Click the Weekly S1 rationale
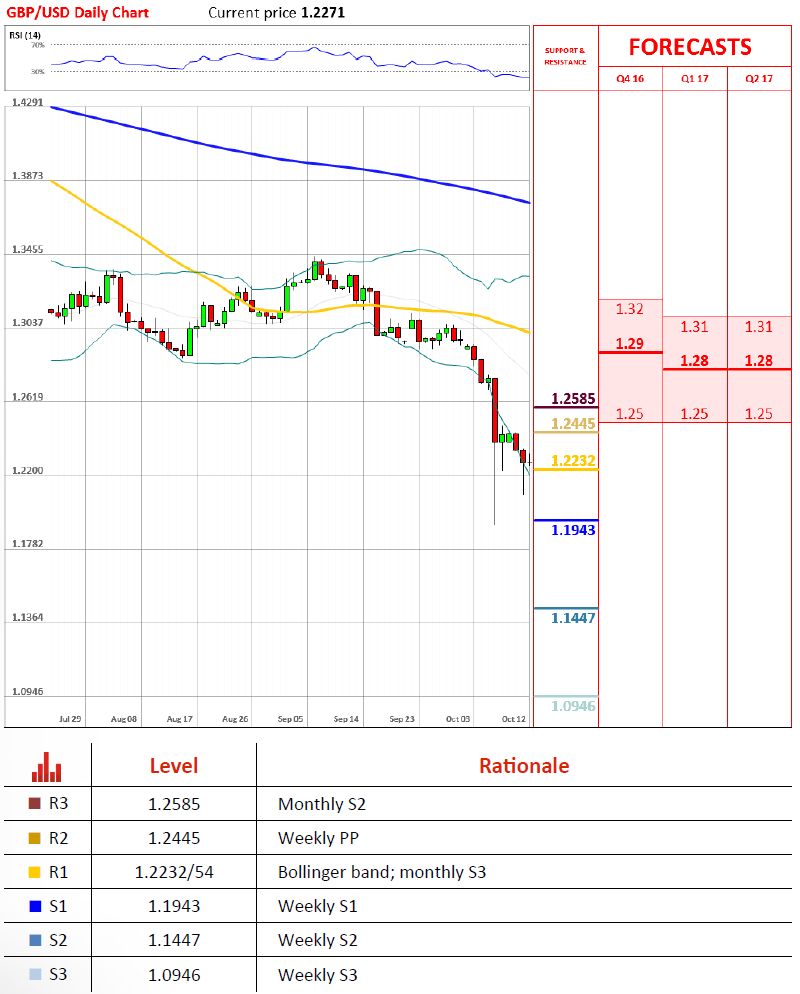Image resolution: width=800 pixels, height=994 pixels. click(318, 907)
